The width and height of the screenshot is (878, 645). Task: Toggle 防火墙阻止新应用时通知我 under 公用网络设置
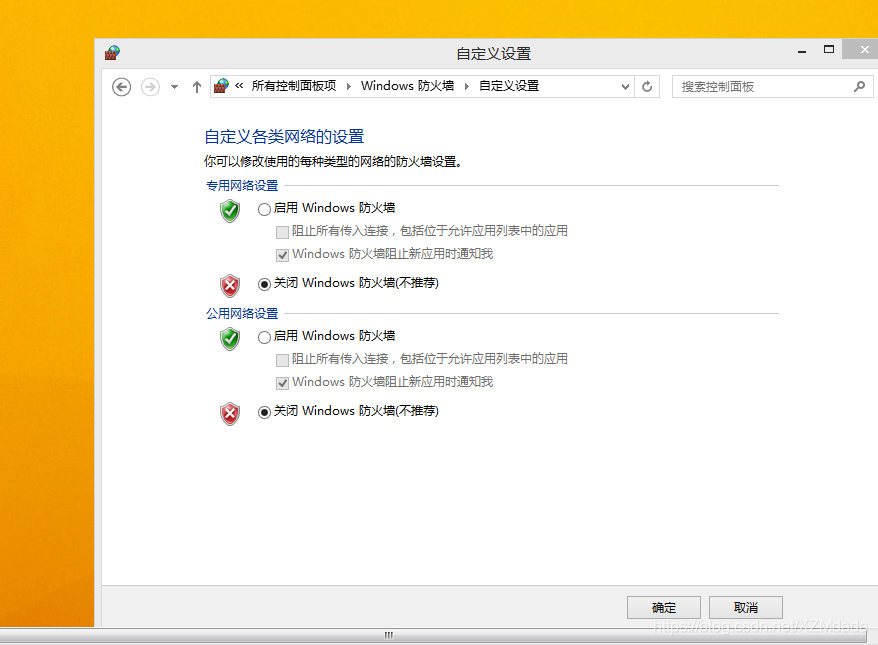[282, 383]
